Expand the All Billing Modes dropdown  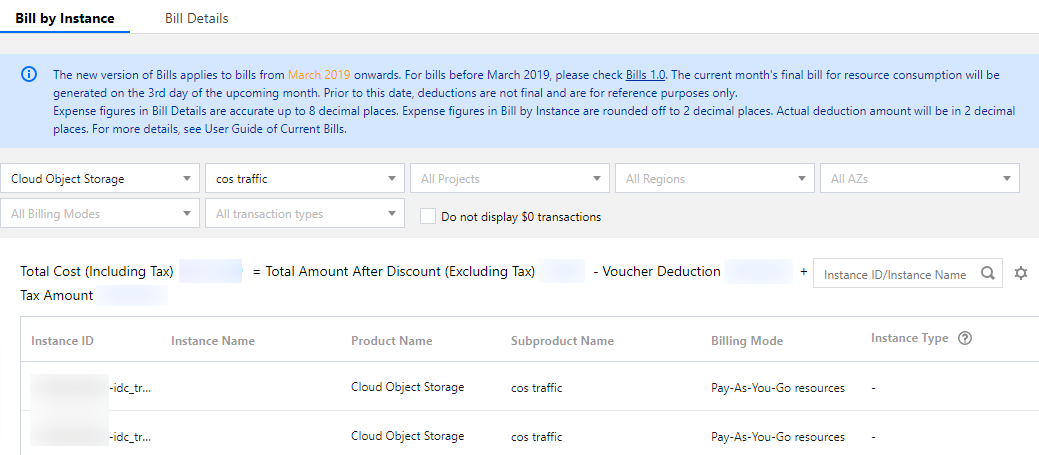pyautogui.click(x=100, y=213)
